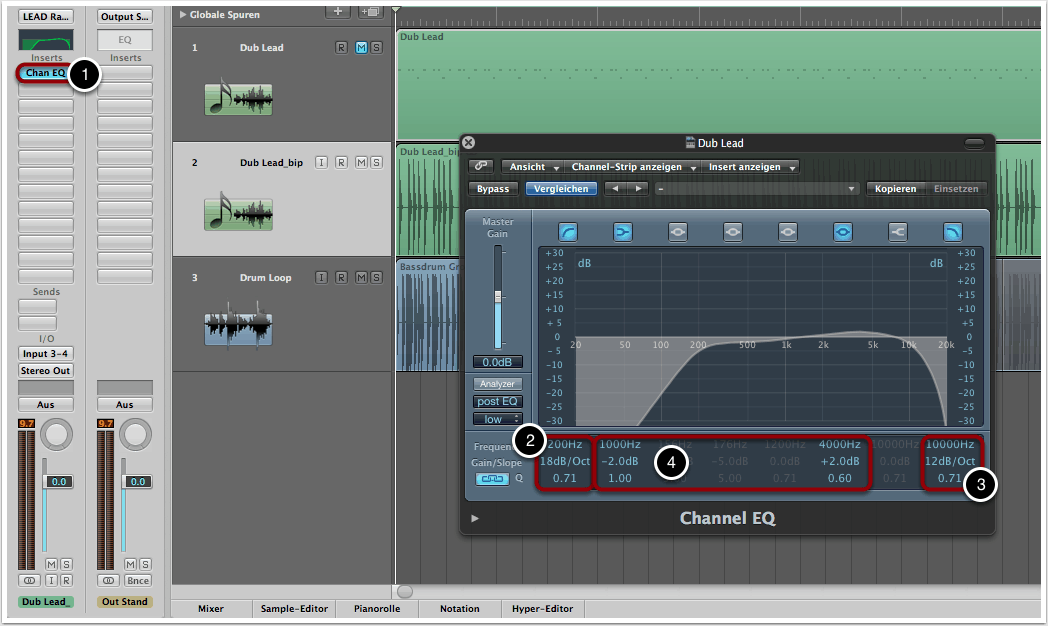1048x626 pixels.
Task: Toggle the low shelf EQ band icon
Action: pos(623,231)
